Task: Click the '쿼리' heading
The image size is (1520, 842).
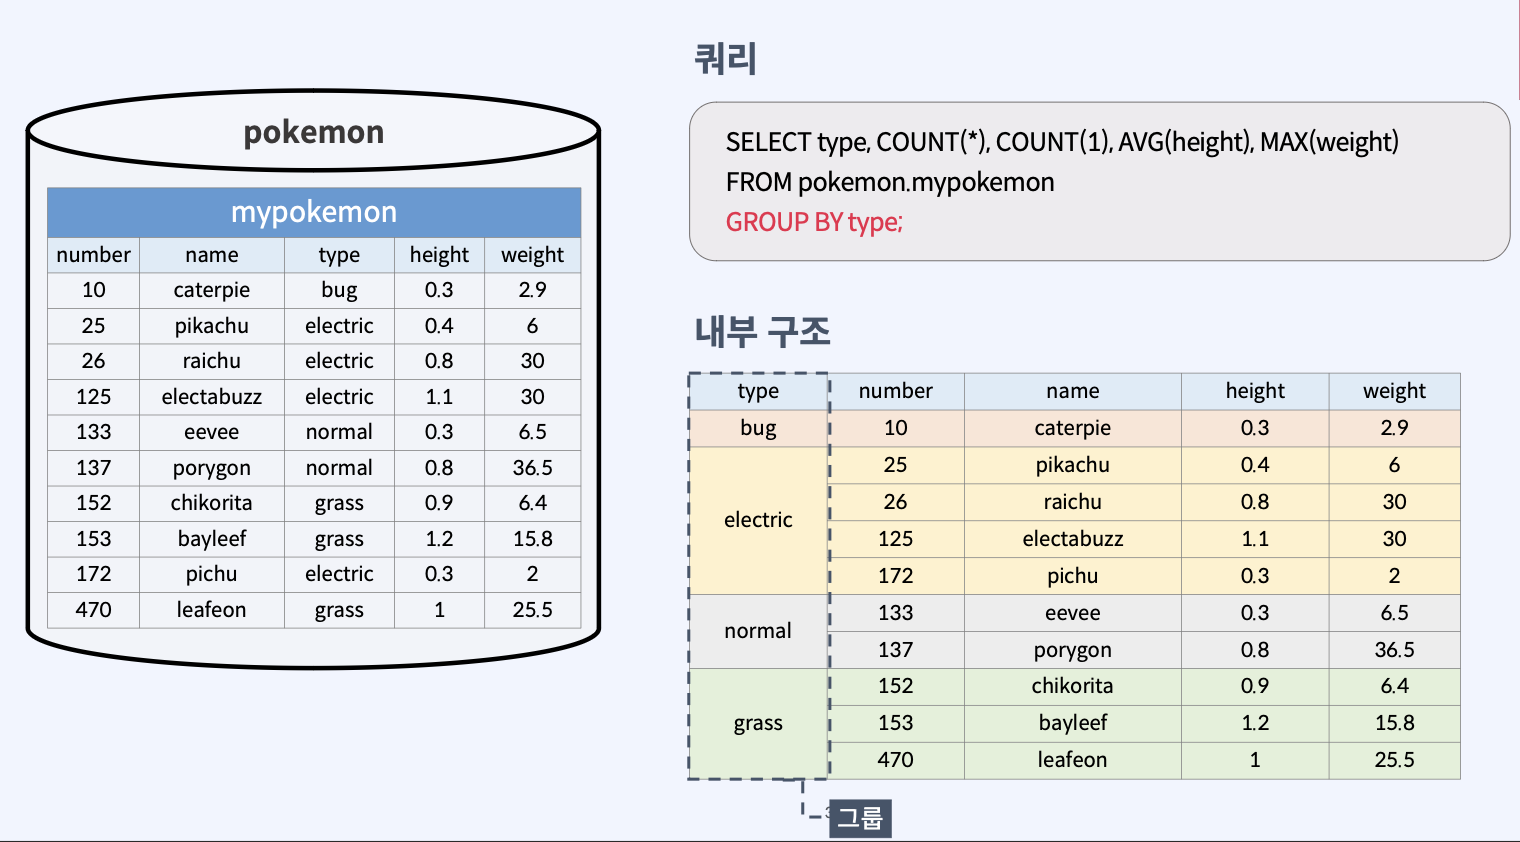Action: click(726, 59)
